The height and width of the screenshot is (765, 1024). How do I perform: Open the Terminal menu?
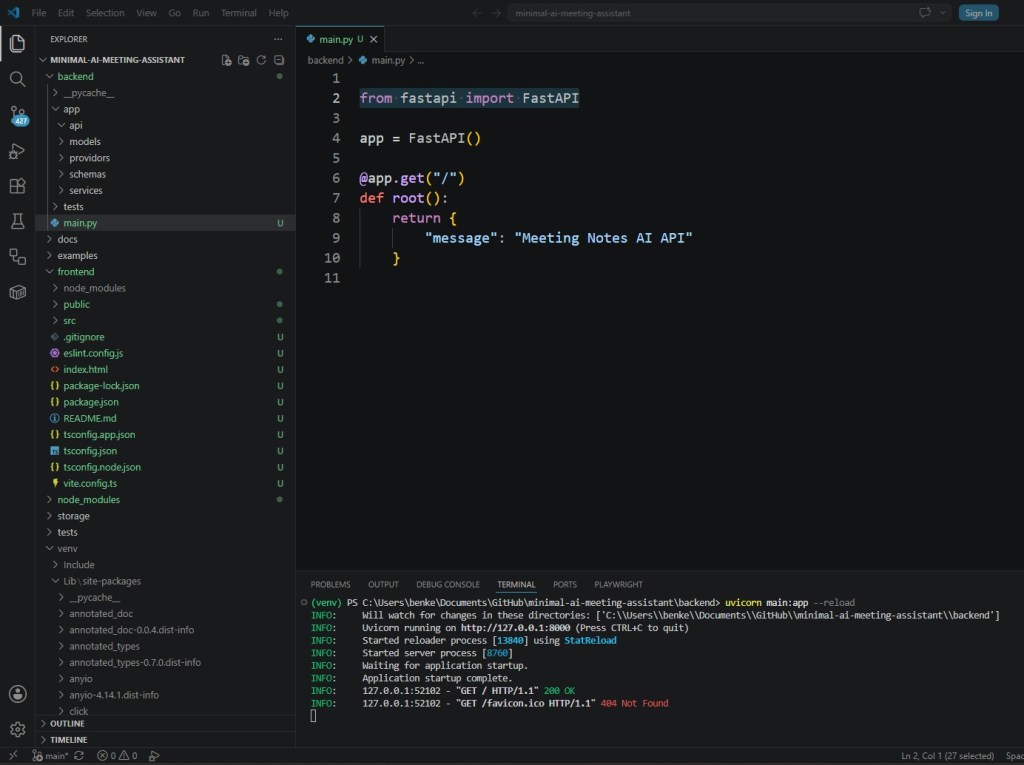(x=238, y=13)
